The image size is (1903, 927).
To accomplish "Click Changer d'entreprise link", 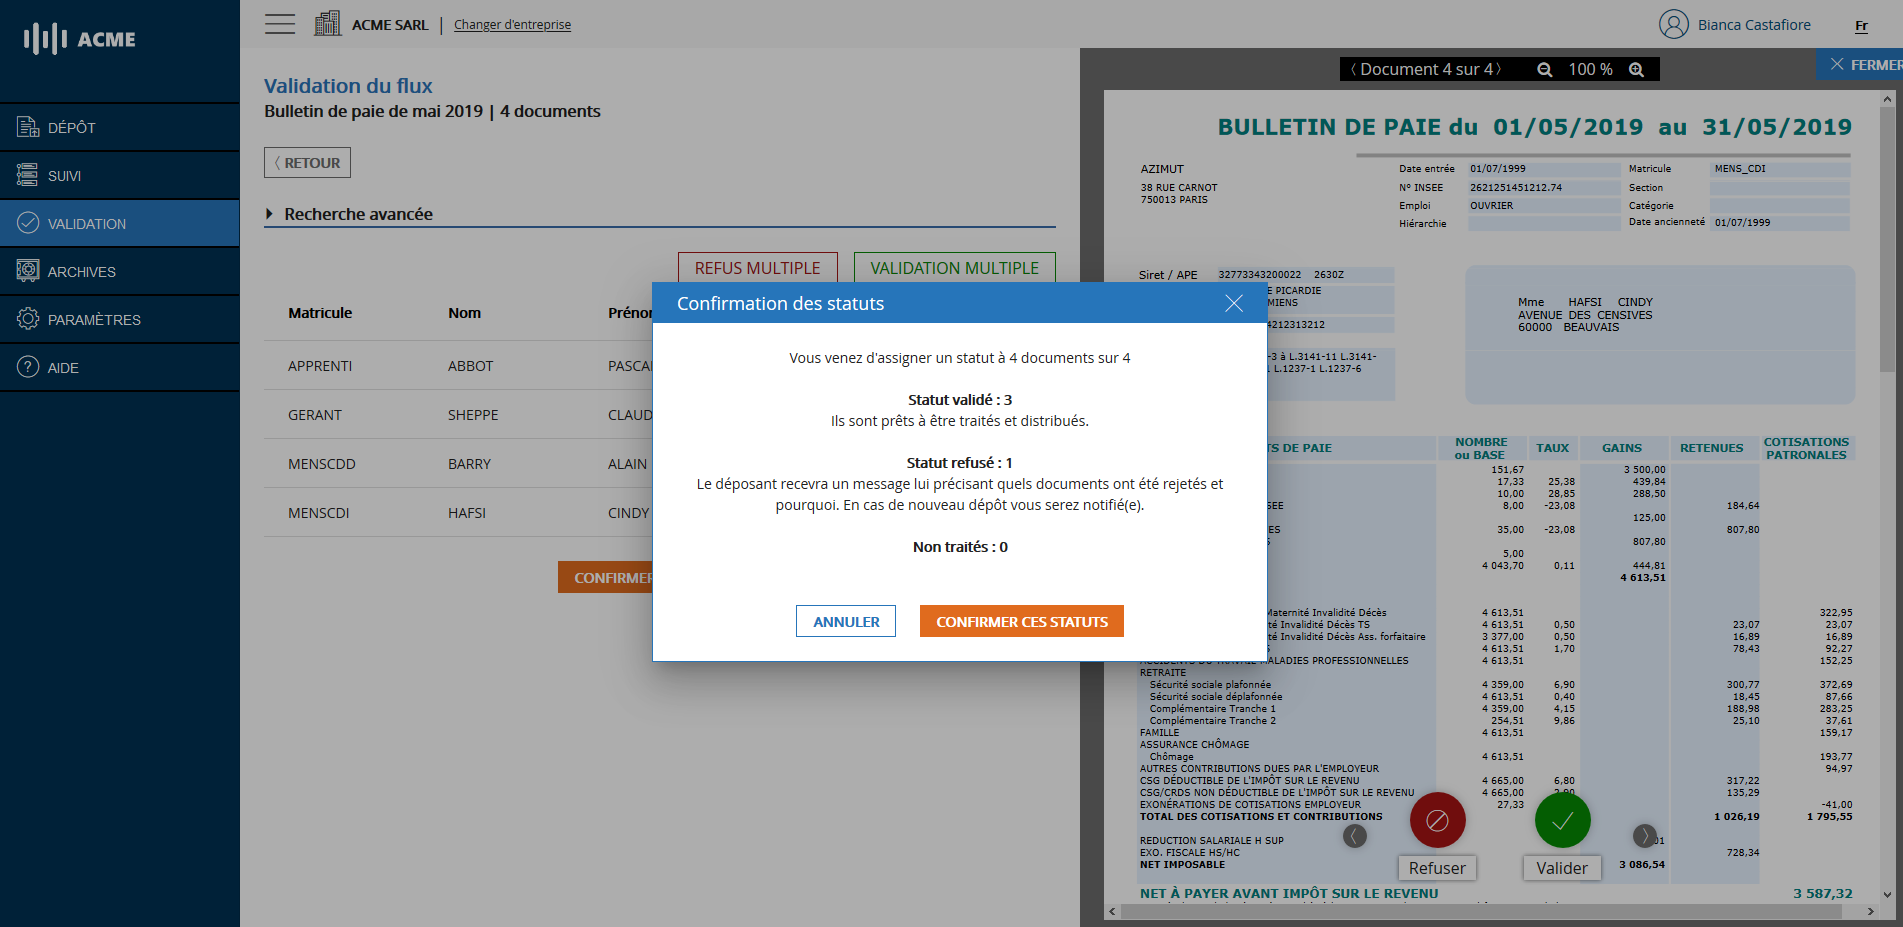I will pyautogui.click(x=511, y=24).
